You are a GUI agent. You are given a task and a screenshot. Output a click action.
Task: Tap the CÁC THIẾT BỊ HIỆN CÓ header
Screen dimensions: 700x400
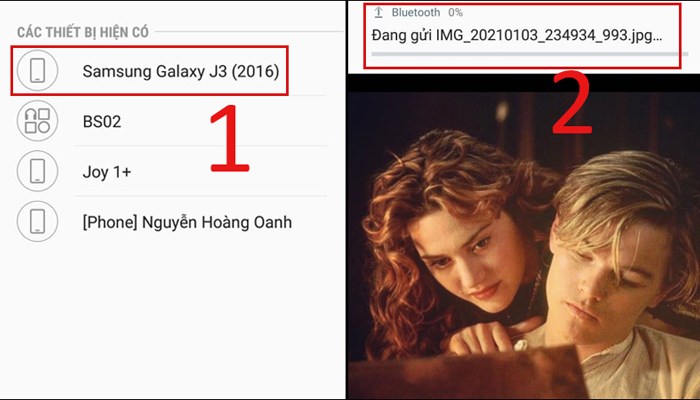(83, 32)
